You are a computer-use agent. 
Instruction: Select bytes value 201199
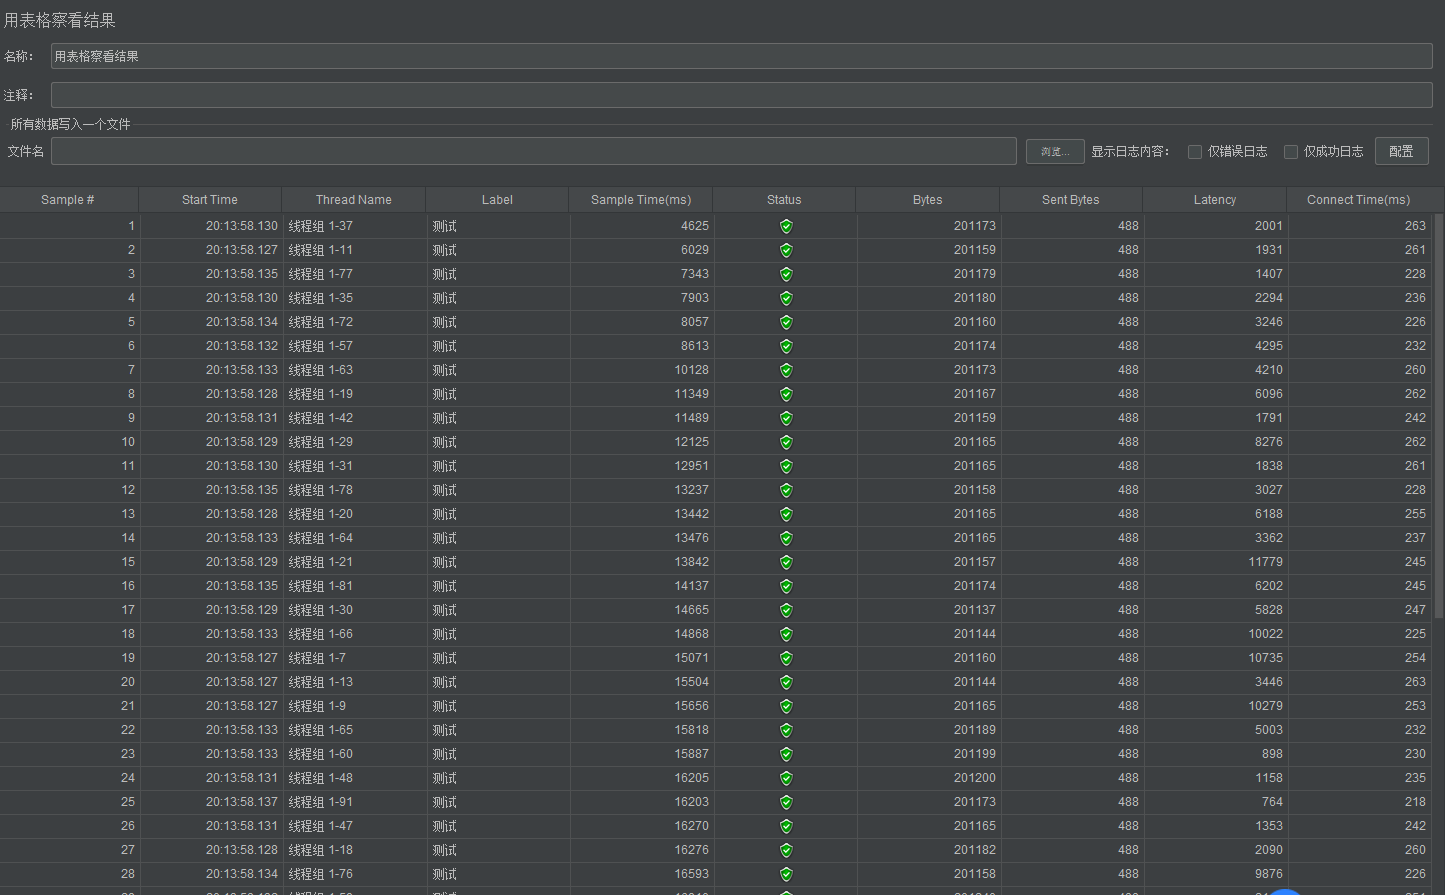tap(975, 754)
